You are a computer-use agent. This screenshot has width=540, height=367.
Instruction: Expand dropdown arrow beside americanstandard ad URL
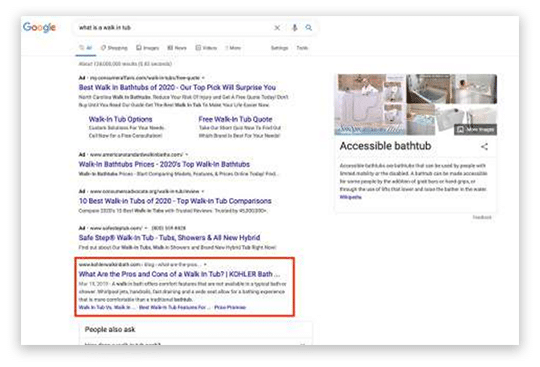tap(186, 155)
